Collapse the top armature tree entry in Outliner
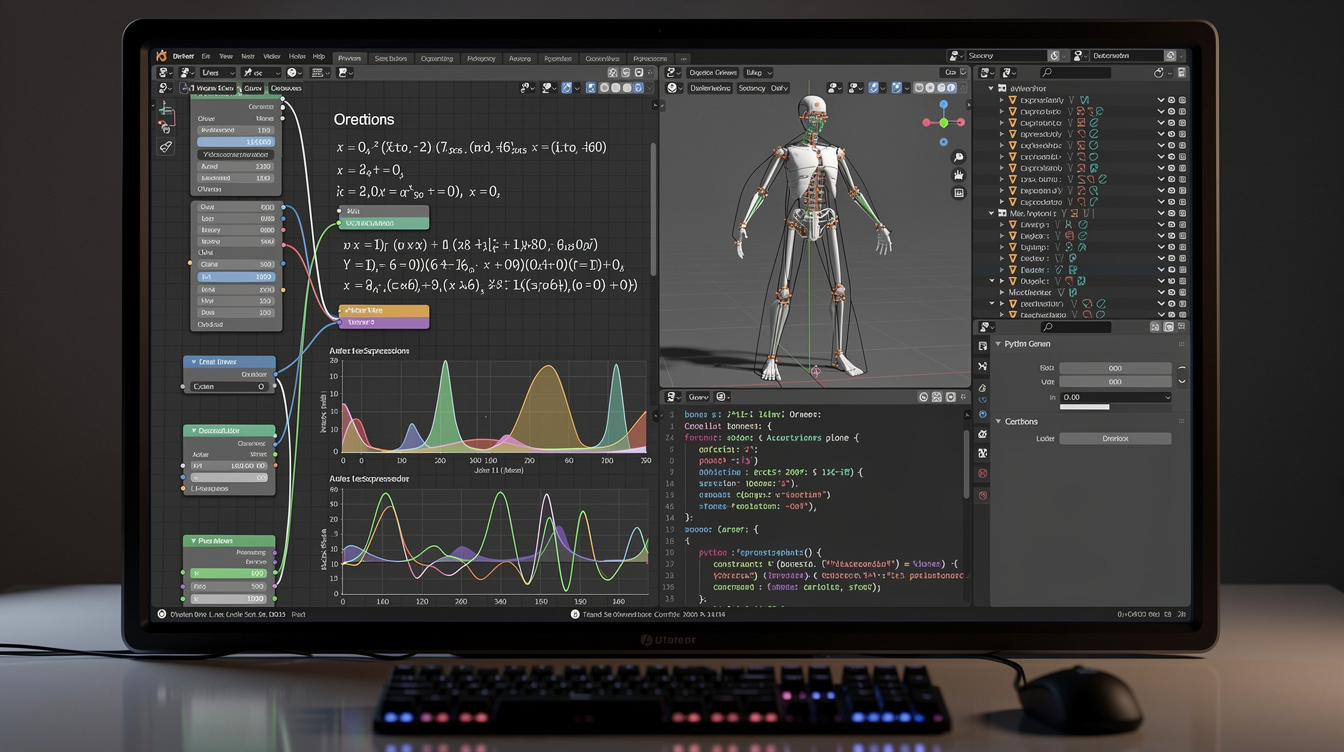1344x752 pixels. (x=990, y=87)
